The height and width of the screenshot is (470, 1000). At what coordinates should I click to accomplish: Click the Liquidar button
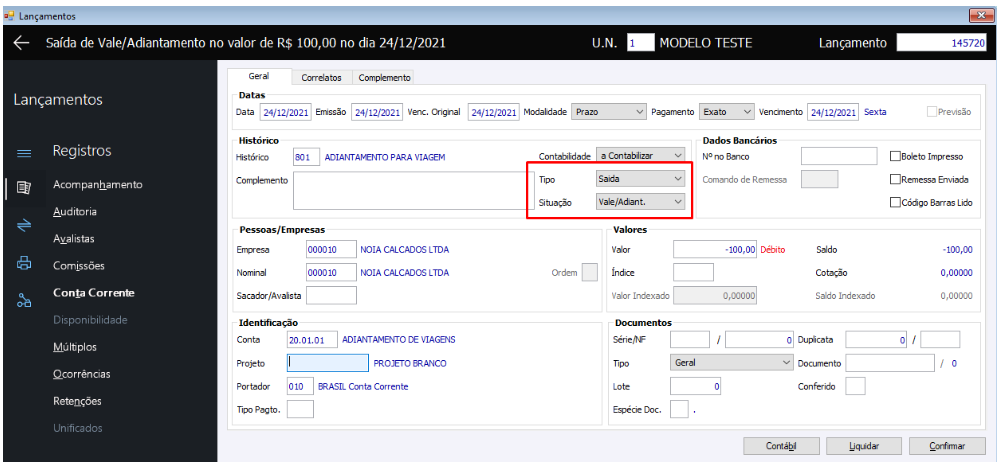click(x=864, y=446)
